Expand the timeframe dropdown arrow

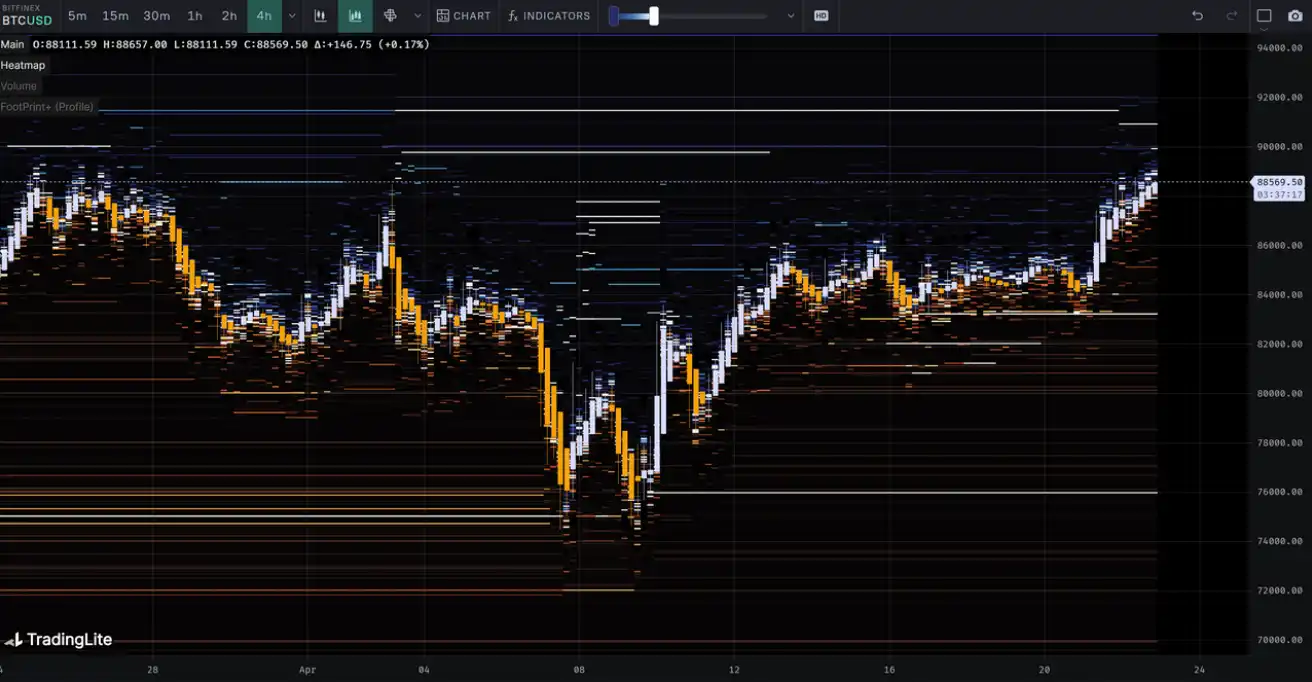292,16
